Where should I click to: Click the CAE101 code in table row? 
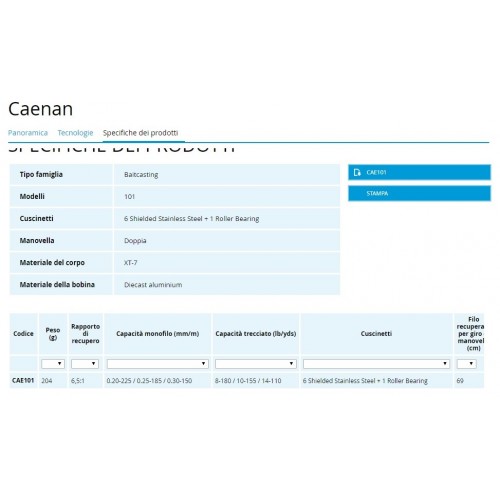(23, 380)
